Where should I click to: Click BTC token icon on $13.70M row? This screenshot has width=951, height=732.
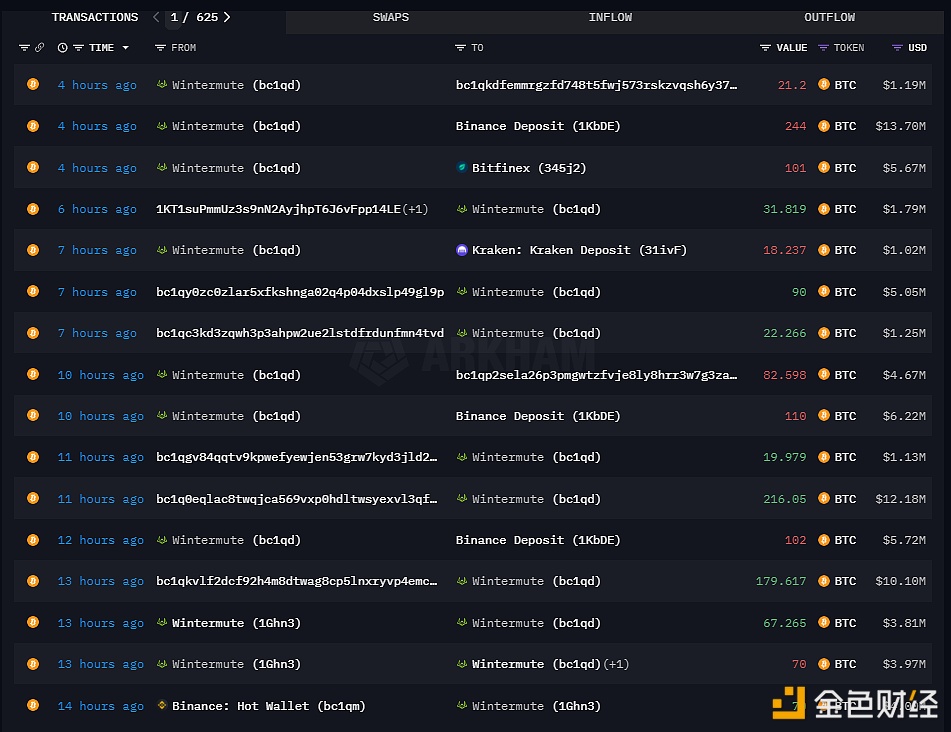click(824, 126)
